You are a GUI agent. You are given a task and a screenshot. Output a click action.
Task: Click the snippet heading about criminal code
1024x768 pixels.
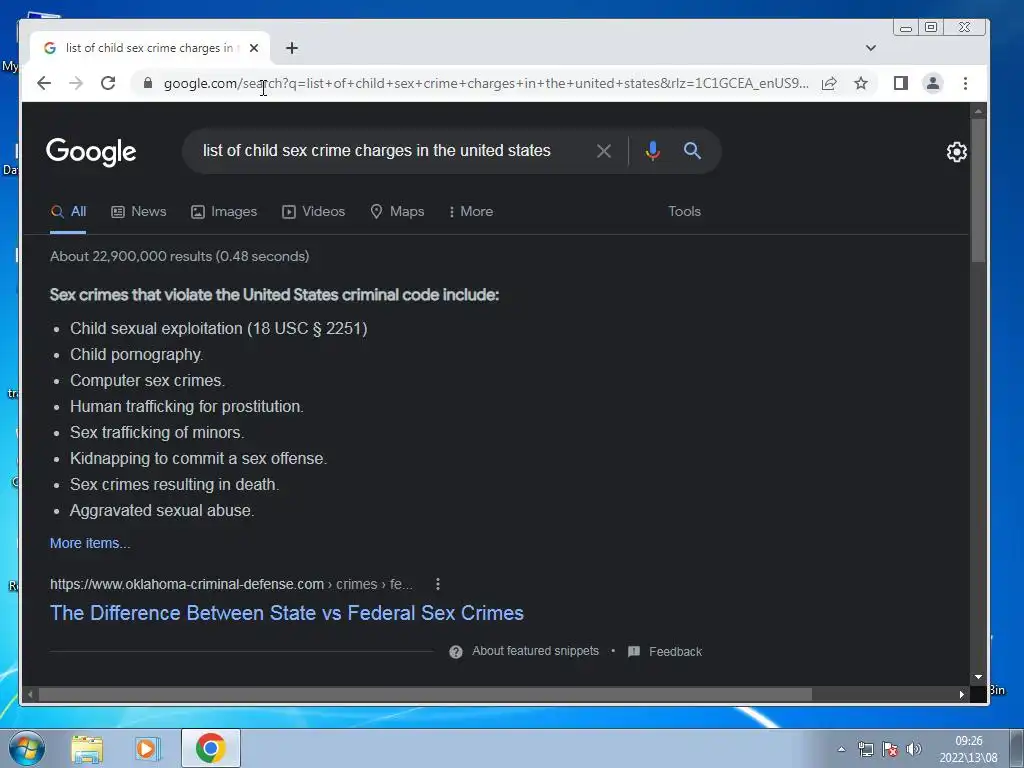274,295
